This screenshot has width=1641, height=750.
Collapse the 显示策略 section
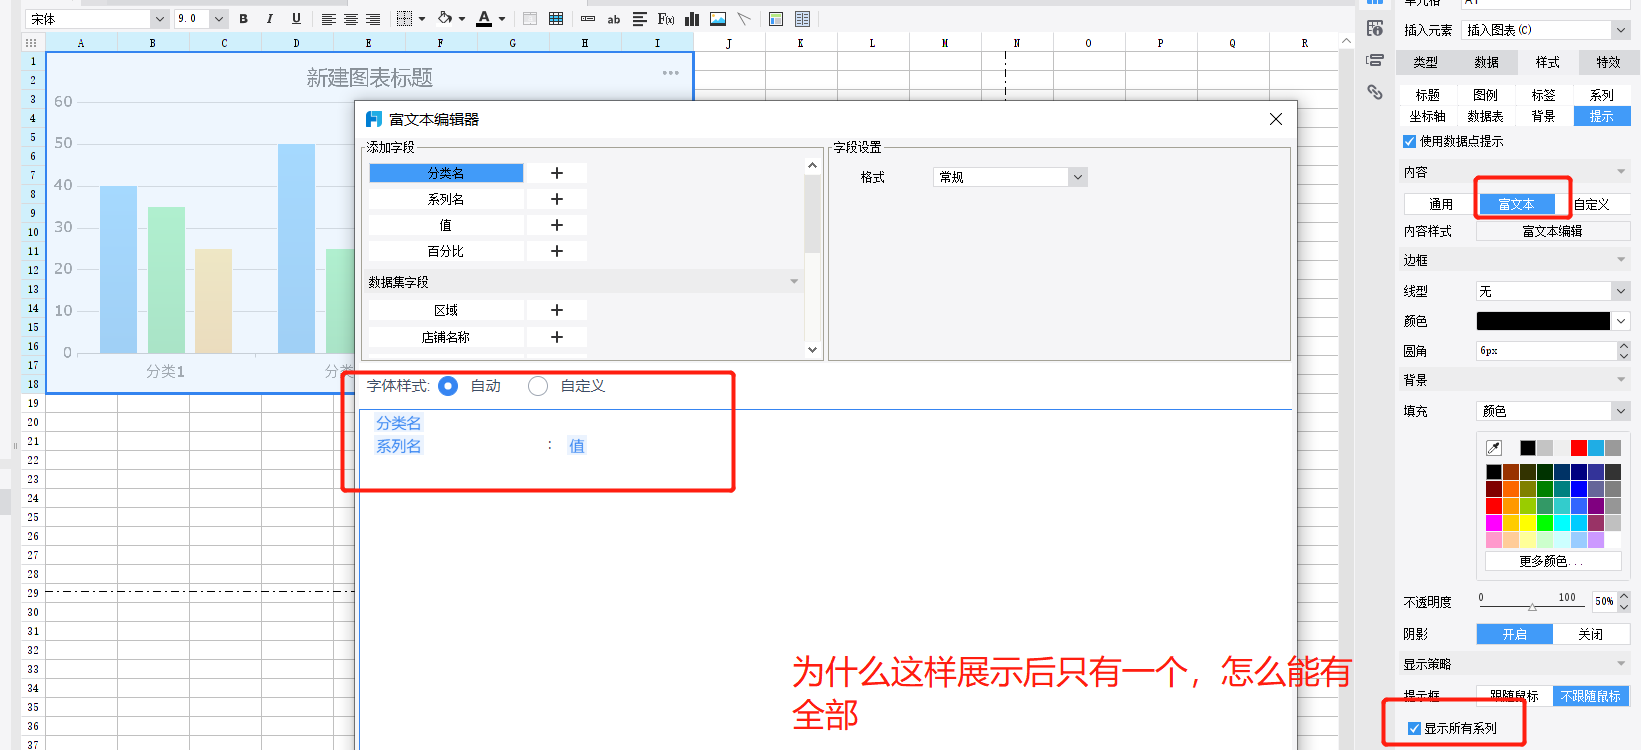point(1621,664)
